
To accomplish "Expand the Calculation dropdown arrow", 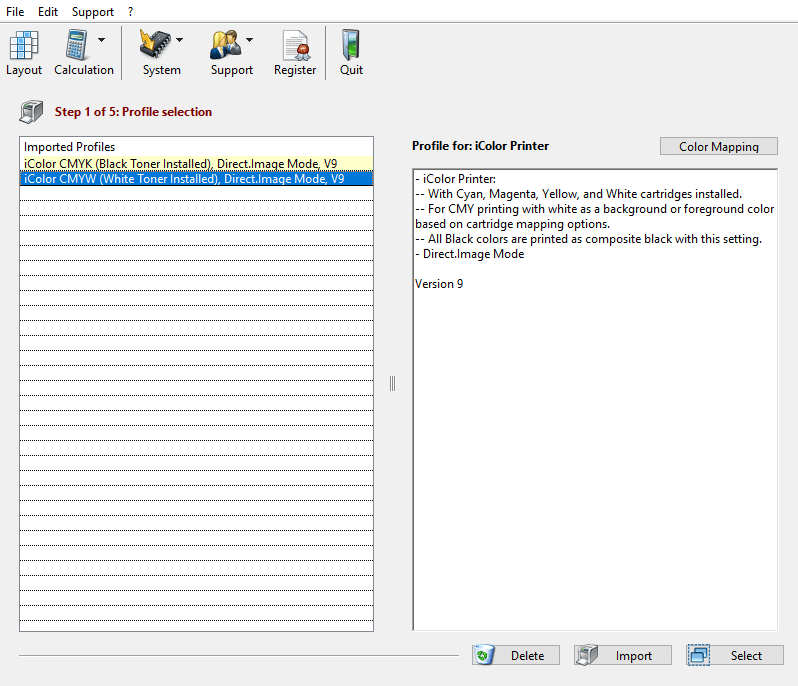I will [x=101, y=40].
